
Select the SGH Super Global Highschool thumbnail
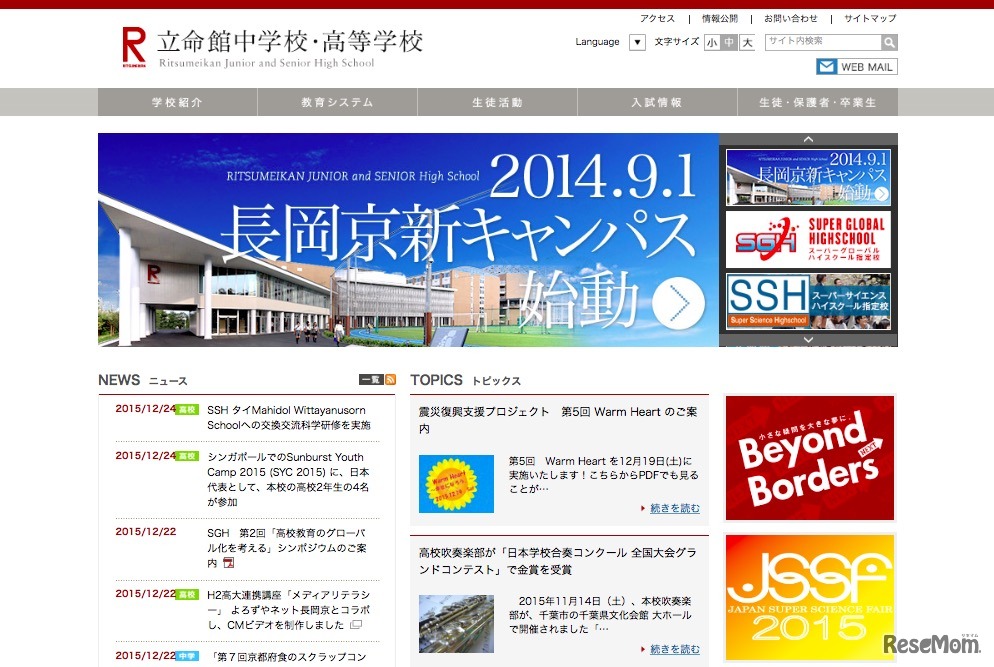coord(808,240)
